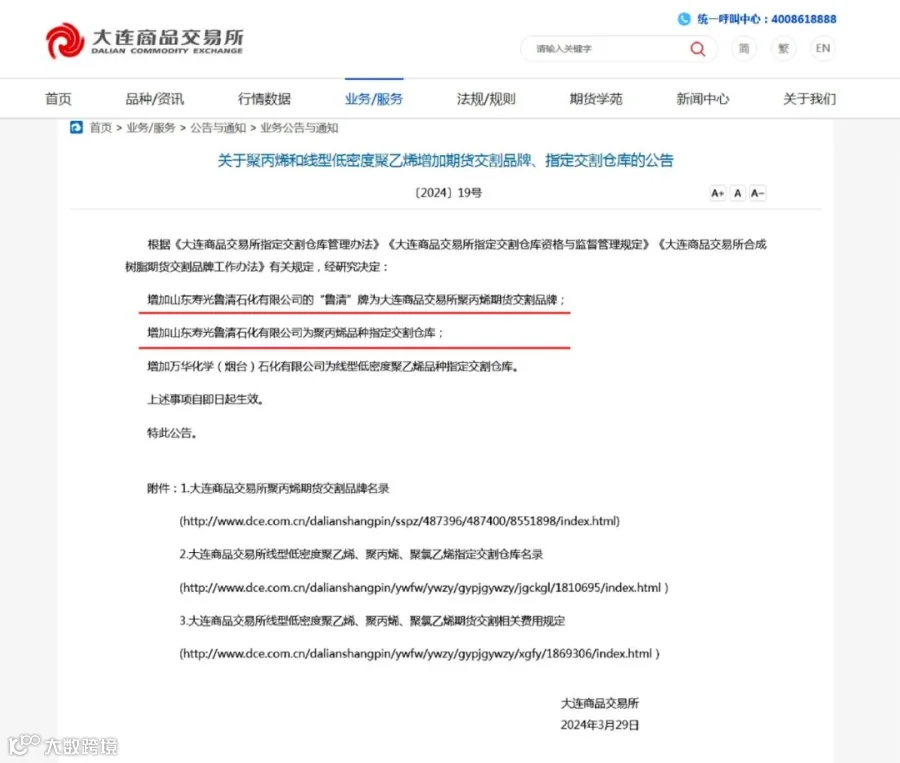Click the line adding 鲁清石化 as 聚丙烯 delivery warehouse

295,333
